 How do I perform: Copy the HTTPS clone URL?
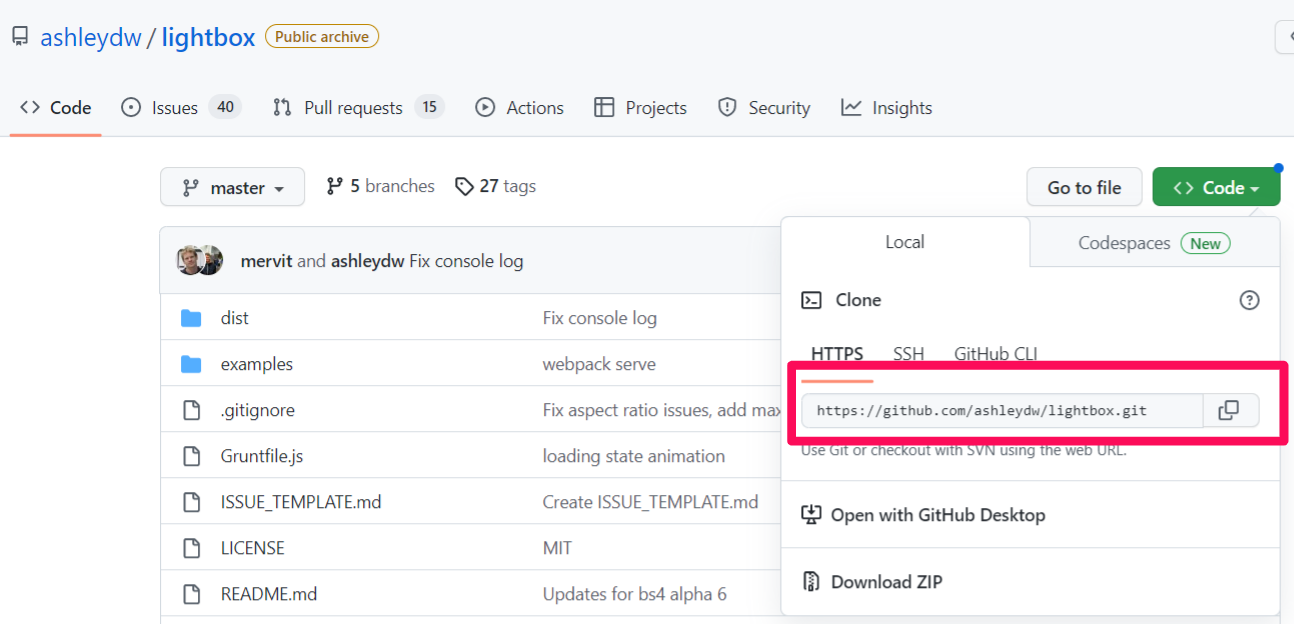[x=1229, y=410]
